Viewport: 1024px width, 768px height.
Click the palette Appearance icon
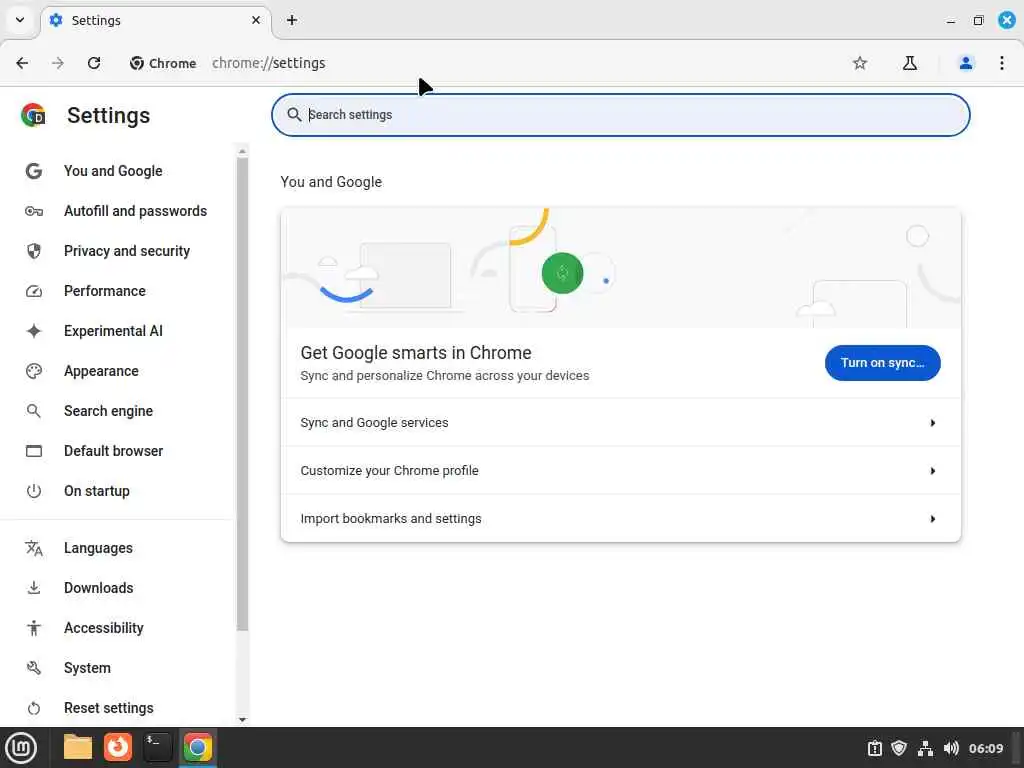pos(34,372)
